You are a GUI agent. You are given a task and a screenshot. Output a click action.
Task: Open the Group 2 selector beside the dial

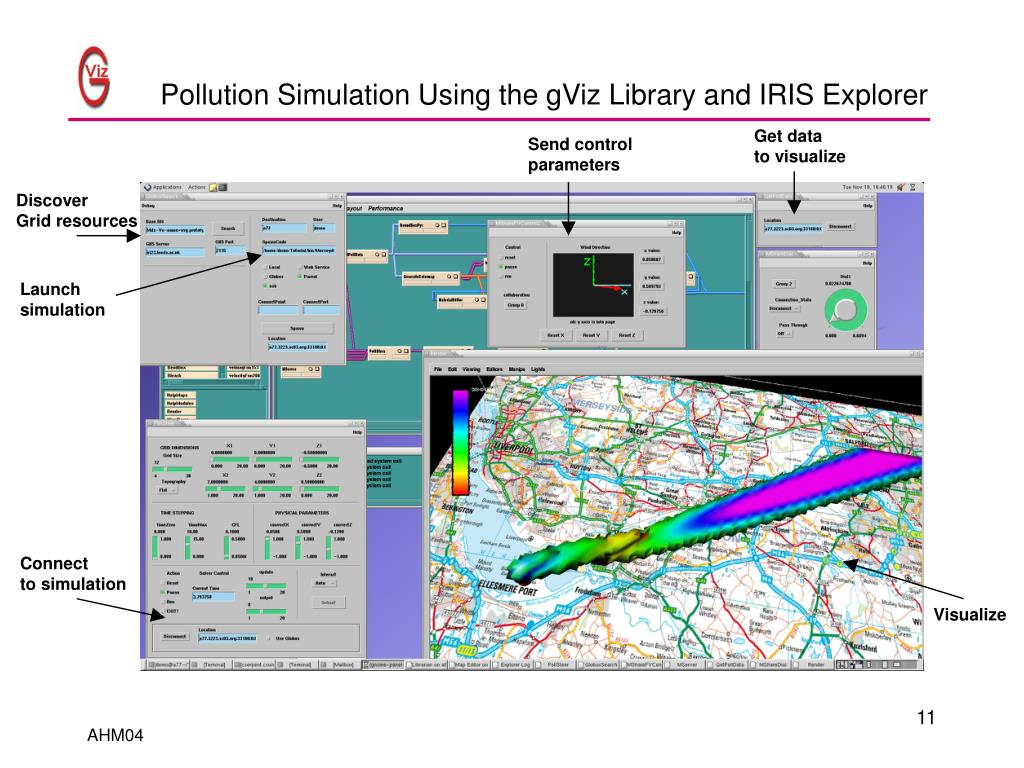click(784, 283)
